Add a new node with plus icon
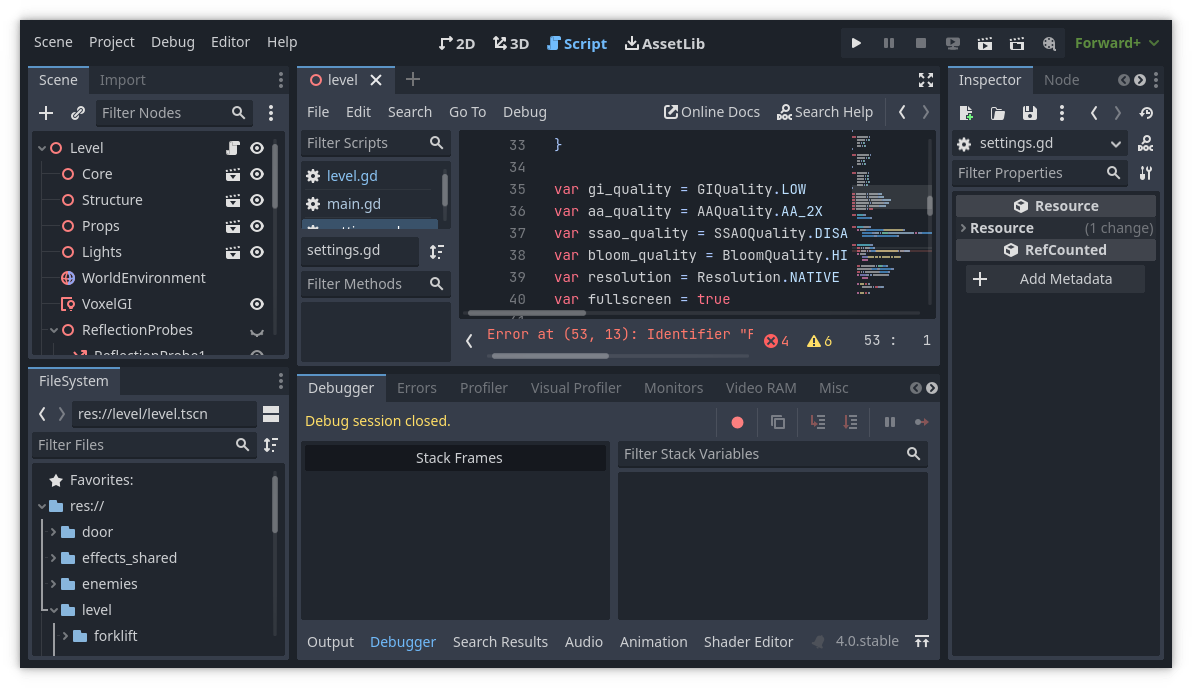The height and width of the screenshot is (688, 1192). click(46, 113)
